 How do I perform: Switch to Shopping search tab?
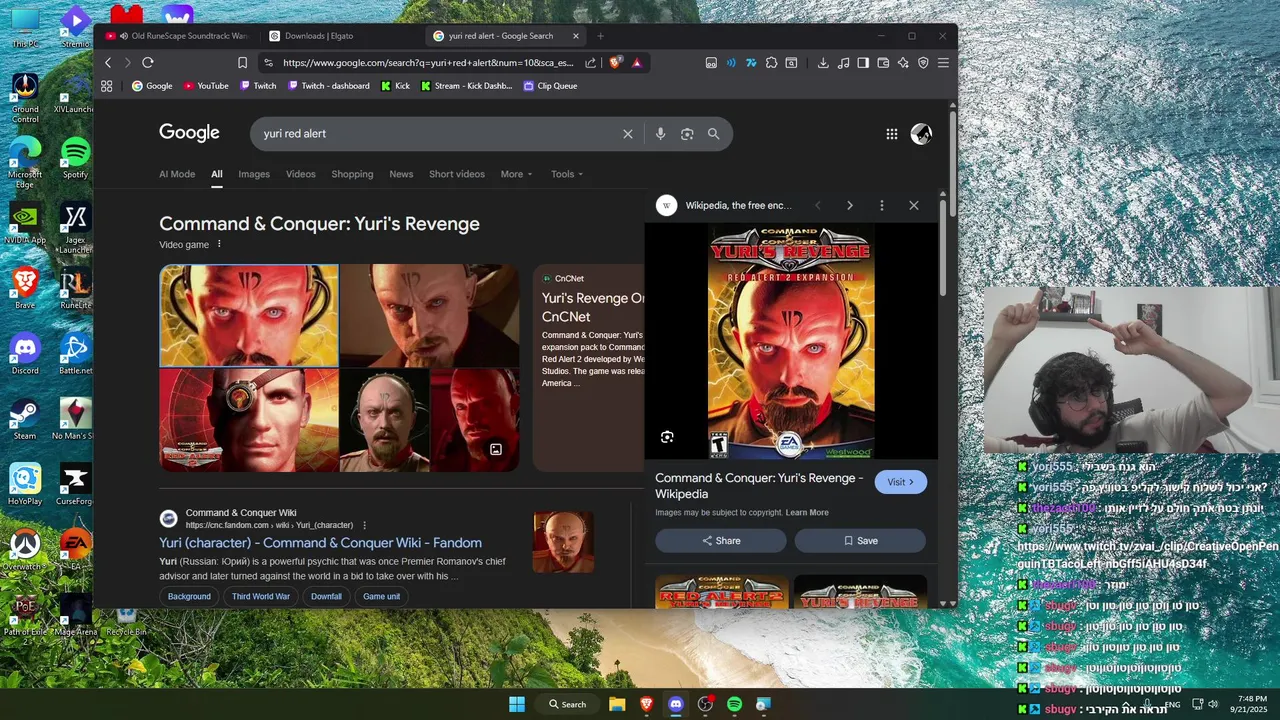(352, 174)
